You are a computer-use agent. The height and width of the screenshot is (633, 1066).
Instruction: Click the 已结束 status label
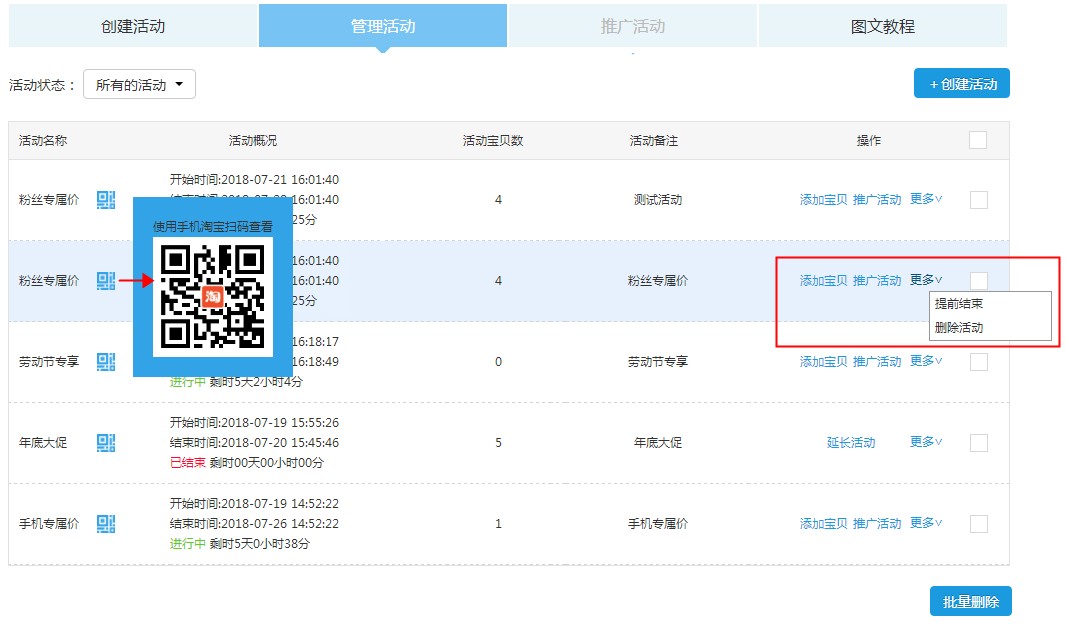point(188,462)
